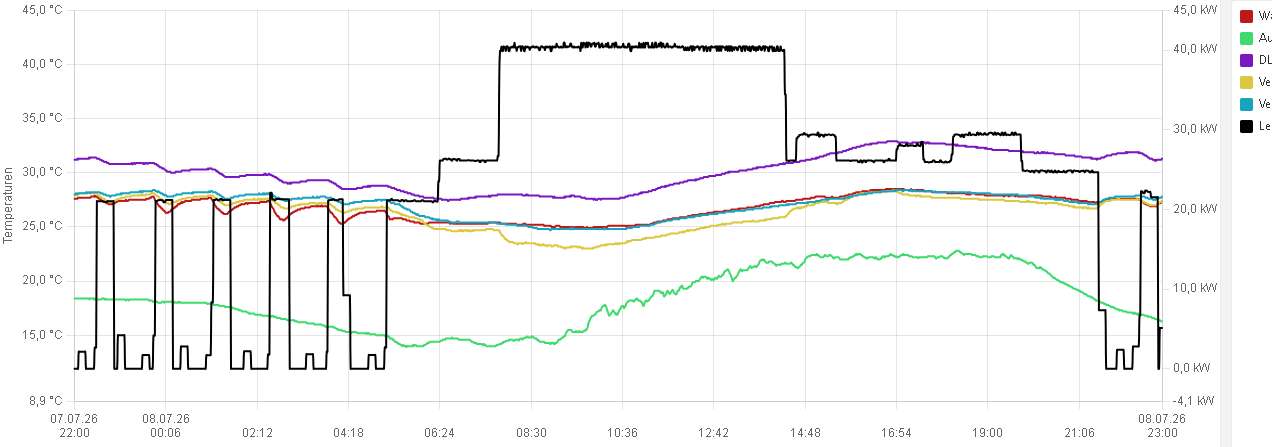Click the '07.07.26 22:00' start time label
Screen dimensions: 1272x447
click(x=74, y=426)
